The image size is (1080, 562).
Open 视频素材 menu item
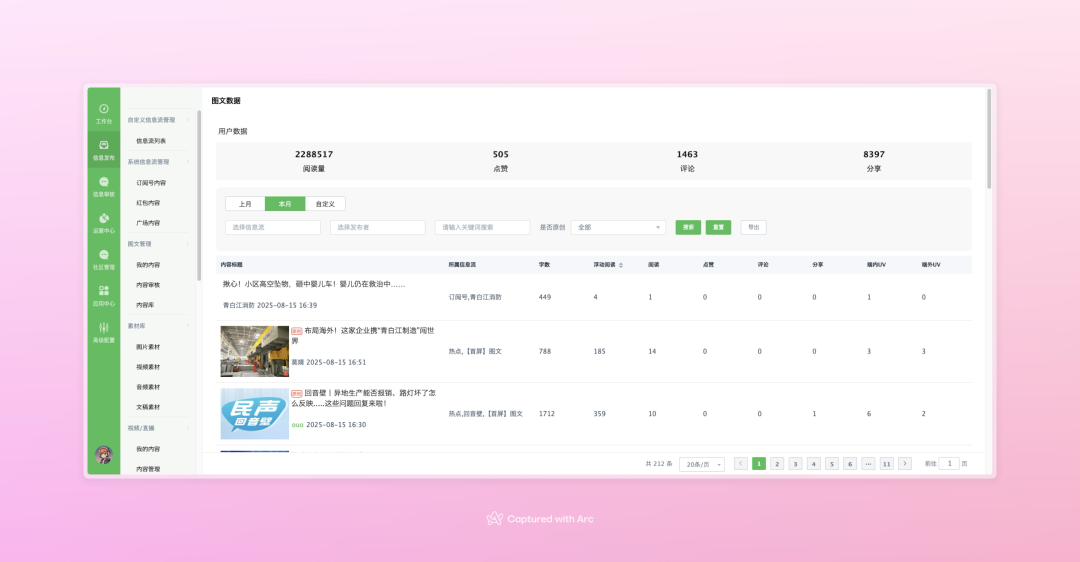(148, 367)
